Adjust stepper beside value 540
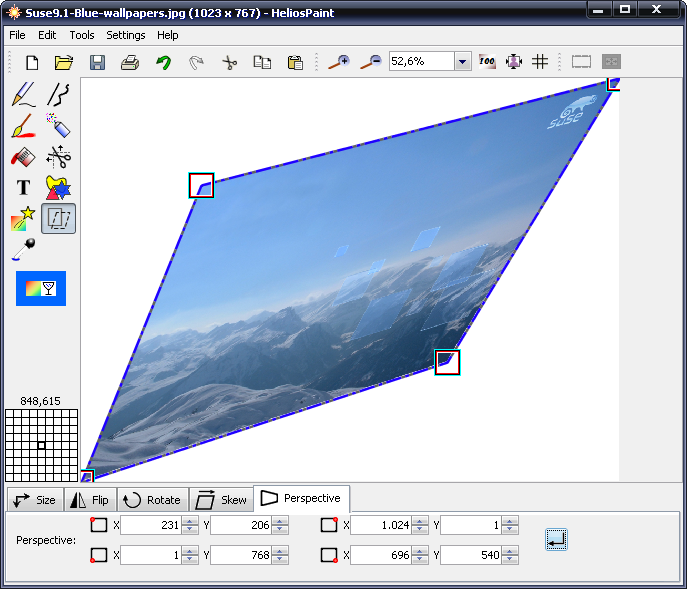The width and height of the screenshot is (687, 589). click(x=510, y=555)
